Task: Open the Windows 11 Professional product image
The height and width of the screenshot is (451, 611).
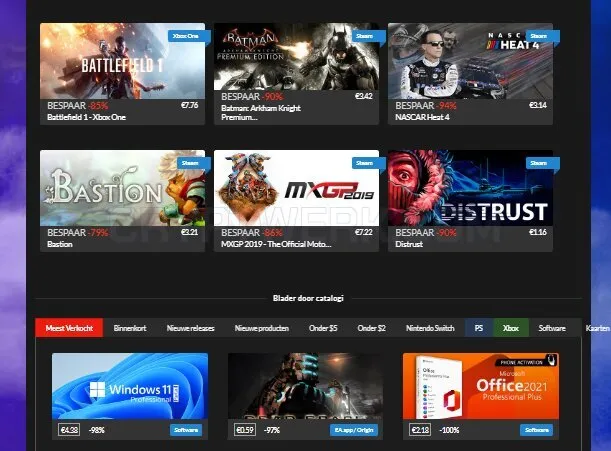Action: point(130,386)
